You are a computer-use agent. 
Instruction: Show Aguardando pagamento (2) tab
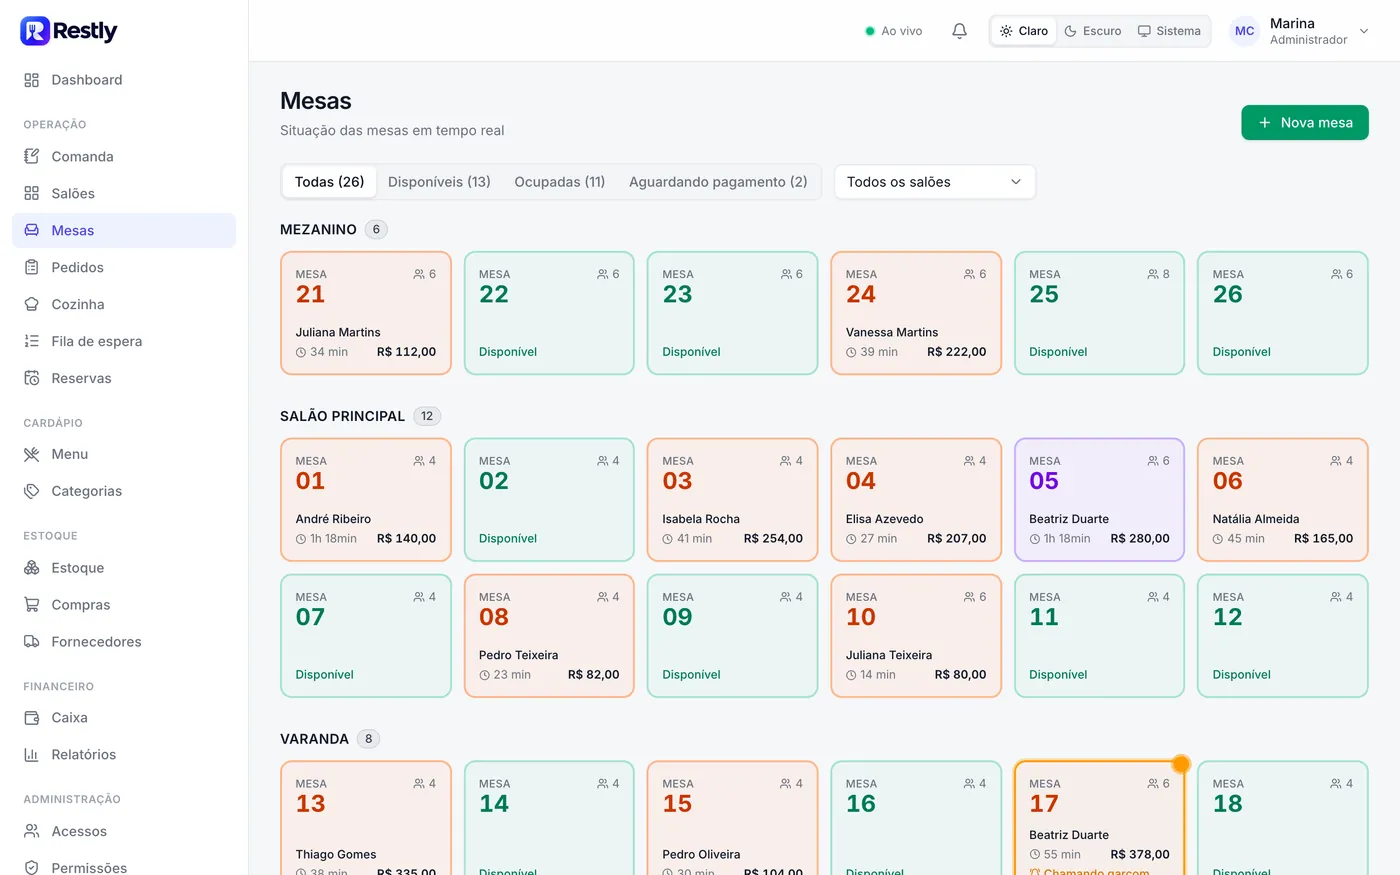point(718,182)
